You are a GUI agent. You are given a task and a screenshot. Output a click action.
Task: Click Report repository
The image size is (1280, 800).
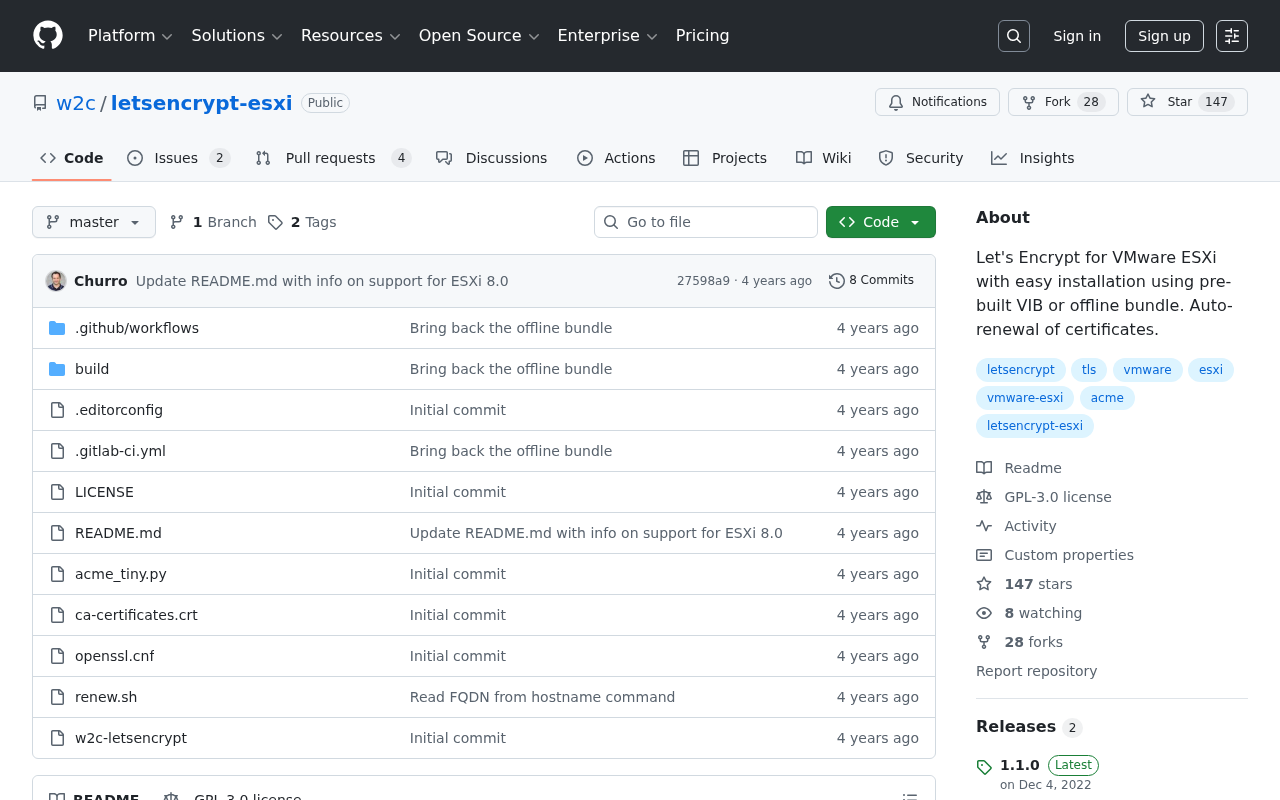pos(1036,671)
